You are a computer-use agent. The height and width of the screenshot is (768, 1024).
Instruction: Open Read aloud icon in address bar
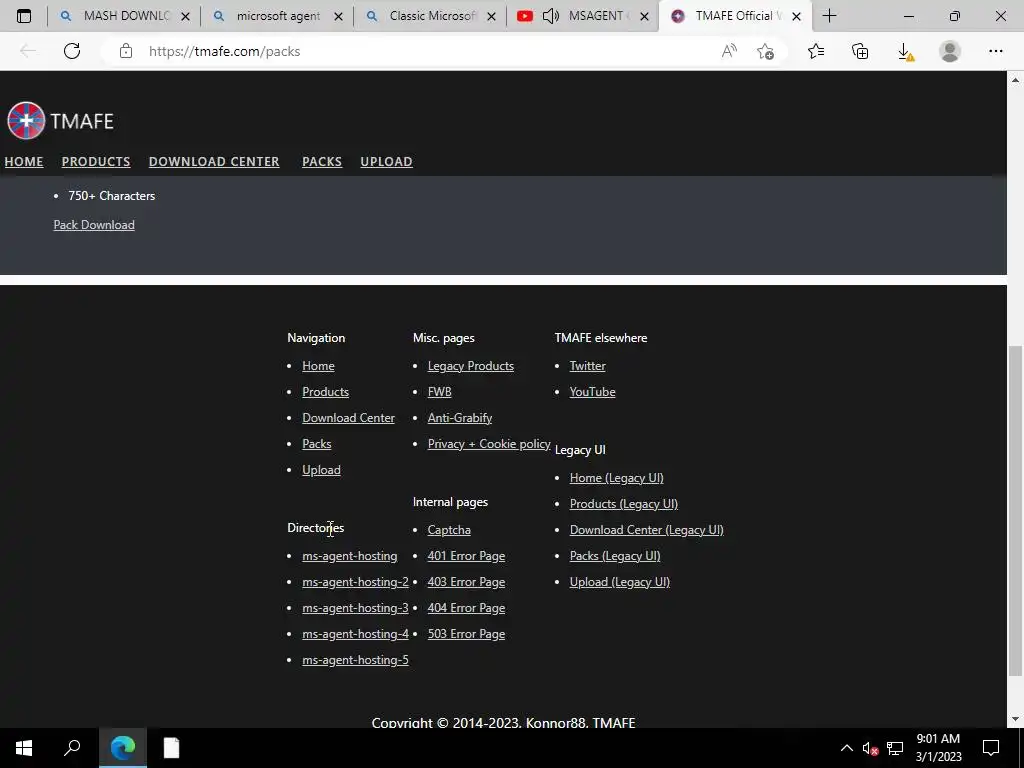click(729, 51)
